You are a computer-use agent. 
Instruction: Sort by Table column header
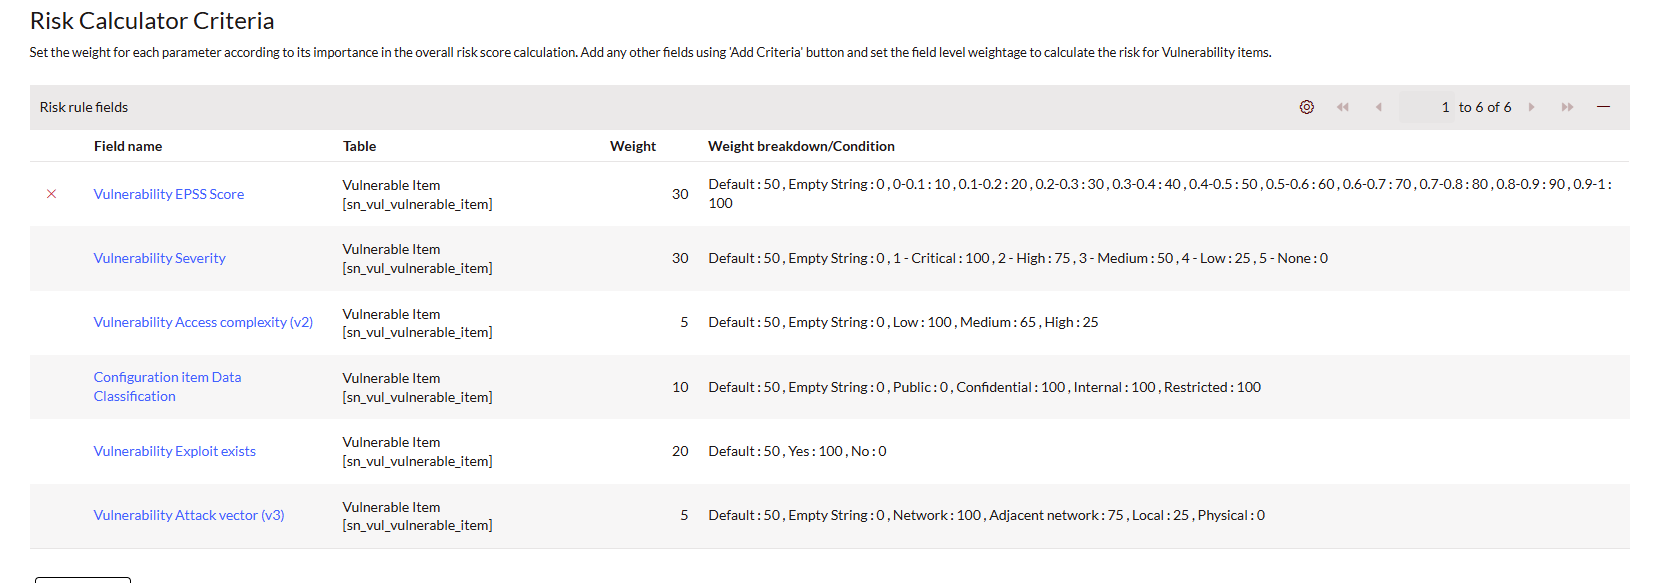(360, 146)
